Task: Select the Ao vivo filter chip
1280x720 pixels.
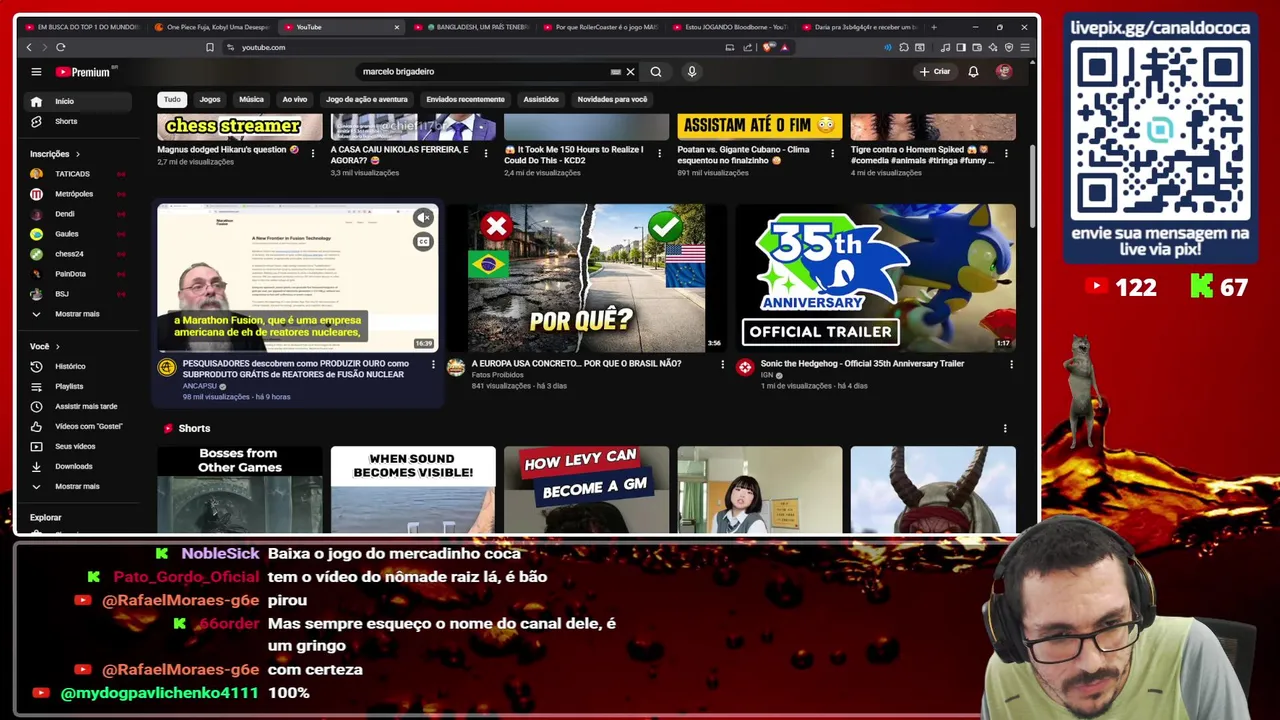Action: (294, 99)
